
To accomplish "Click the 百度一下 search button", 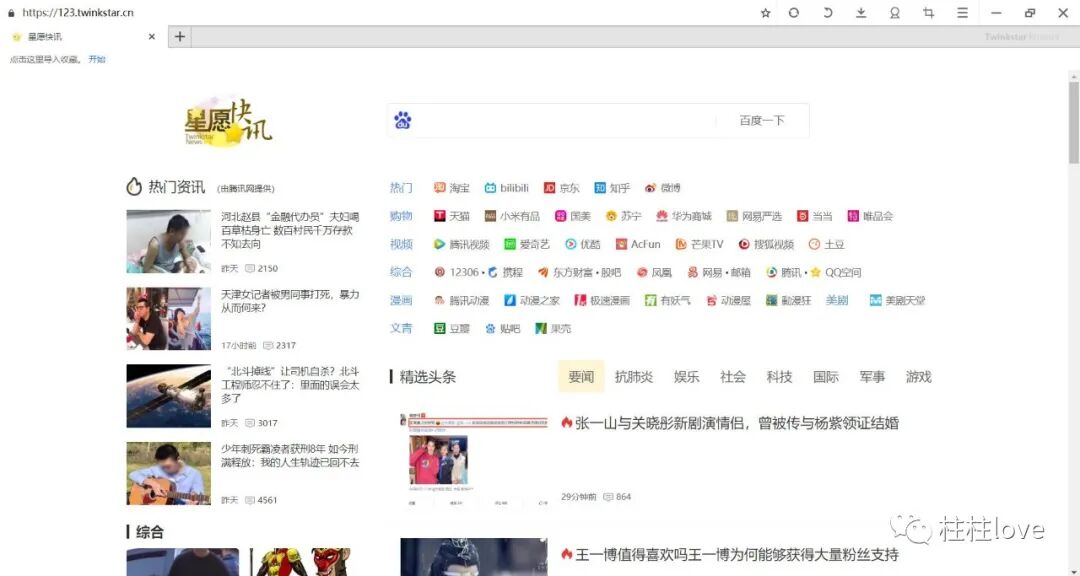I will 762,121.
